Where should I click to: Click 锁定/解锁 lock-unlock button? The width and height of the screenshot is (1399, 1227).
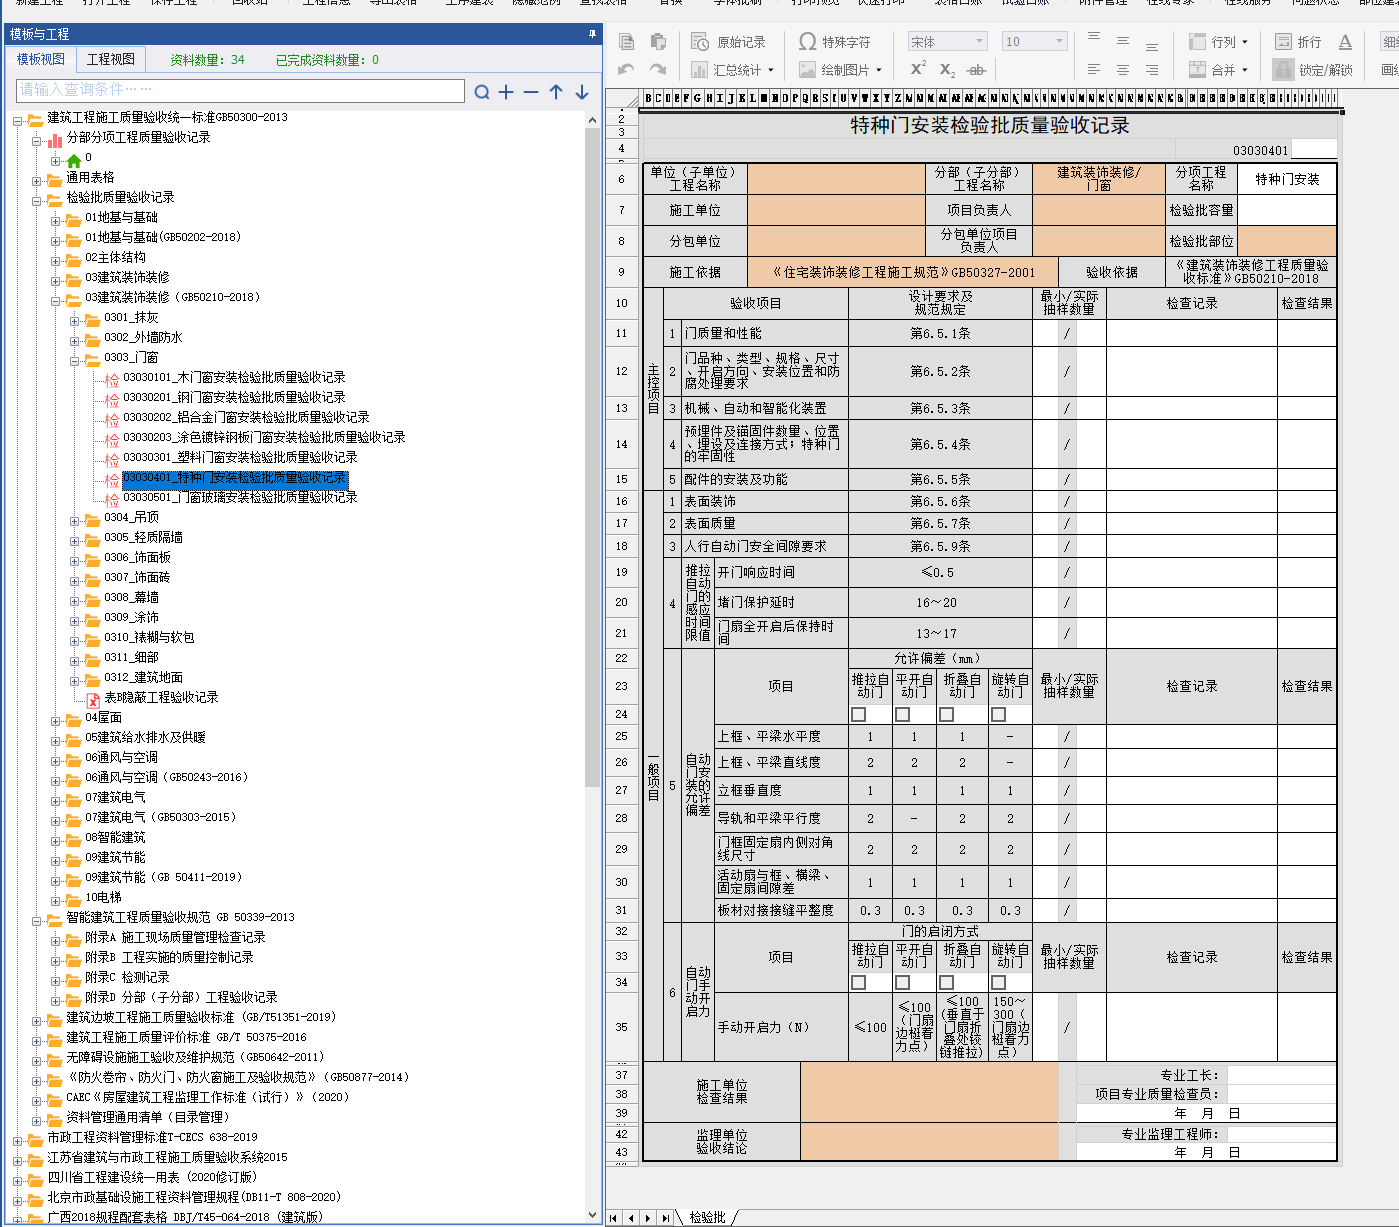1313,70
